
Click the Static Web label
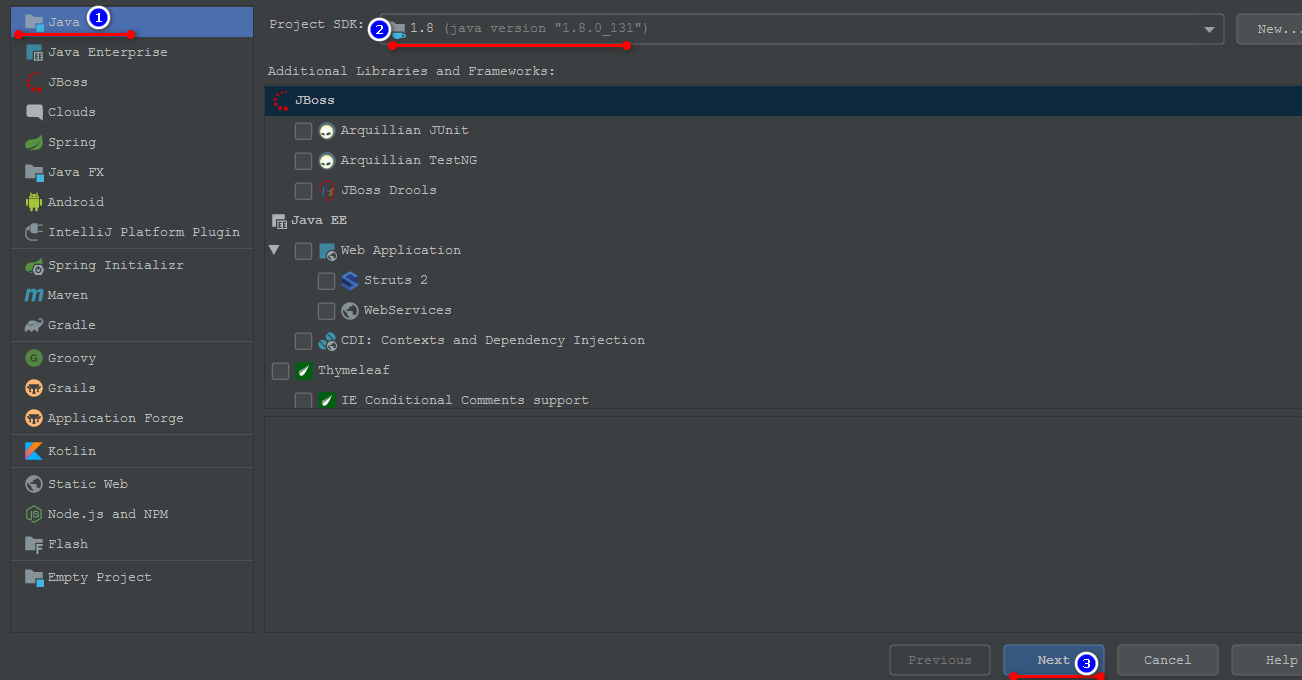pyautogui.click(x=88, y=484)
